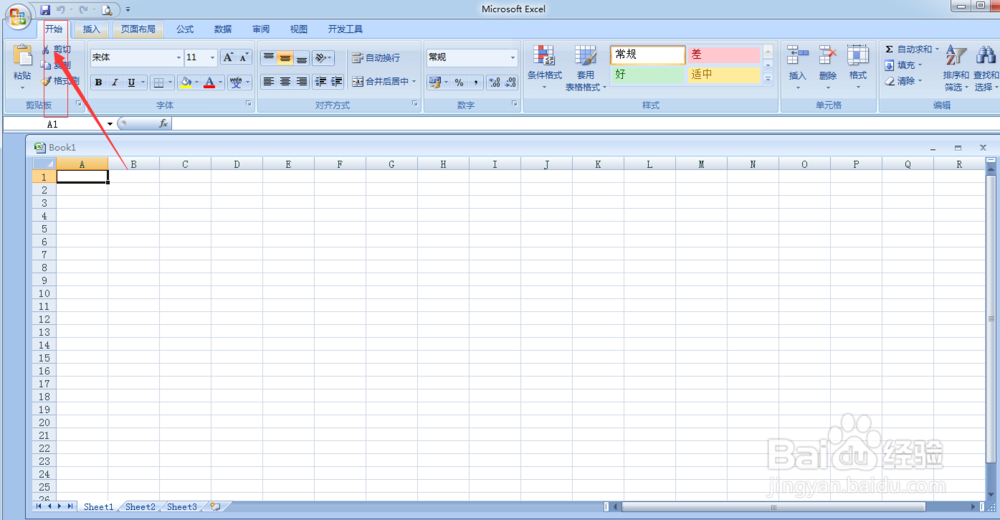This screenshot has height=520, width=1000.
Task: Click the 插入 insert cells icon
Action: [797, 56]
